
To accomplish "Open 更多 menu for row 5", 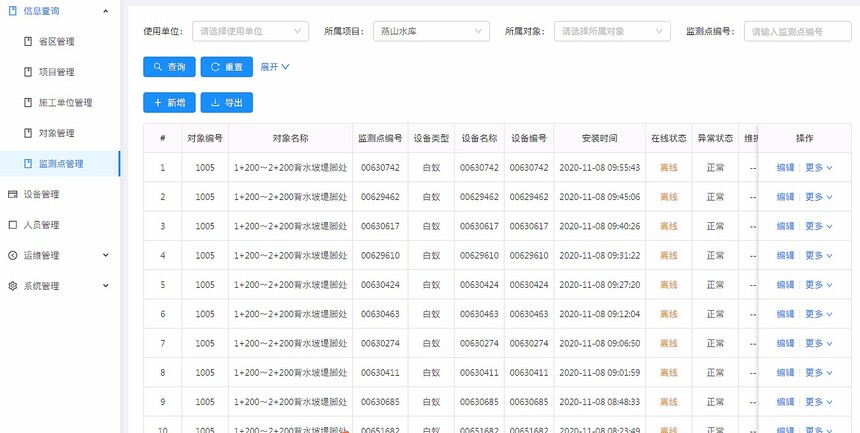I will [x=818, y=284].
